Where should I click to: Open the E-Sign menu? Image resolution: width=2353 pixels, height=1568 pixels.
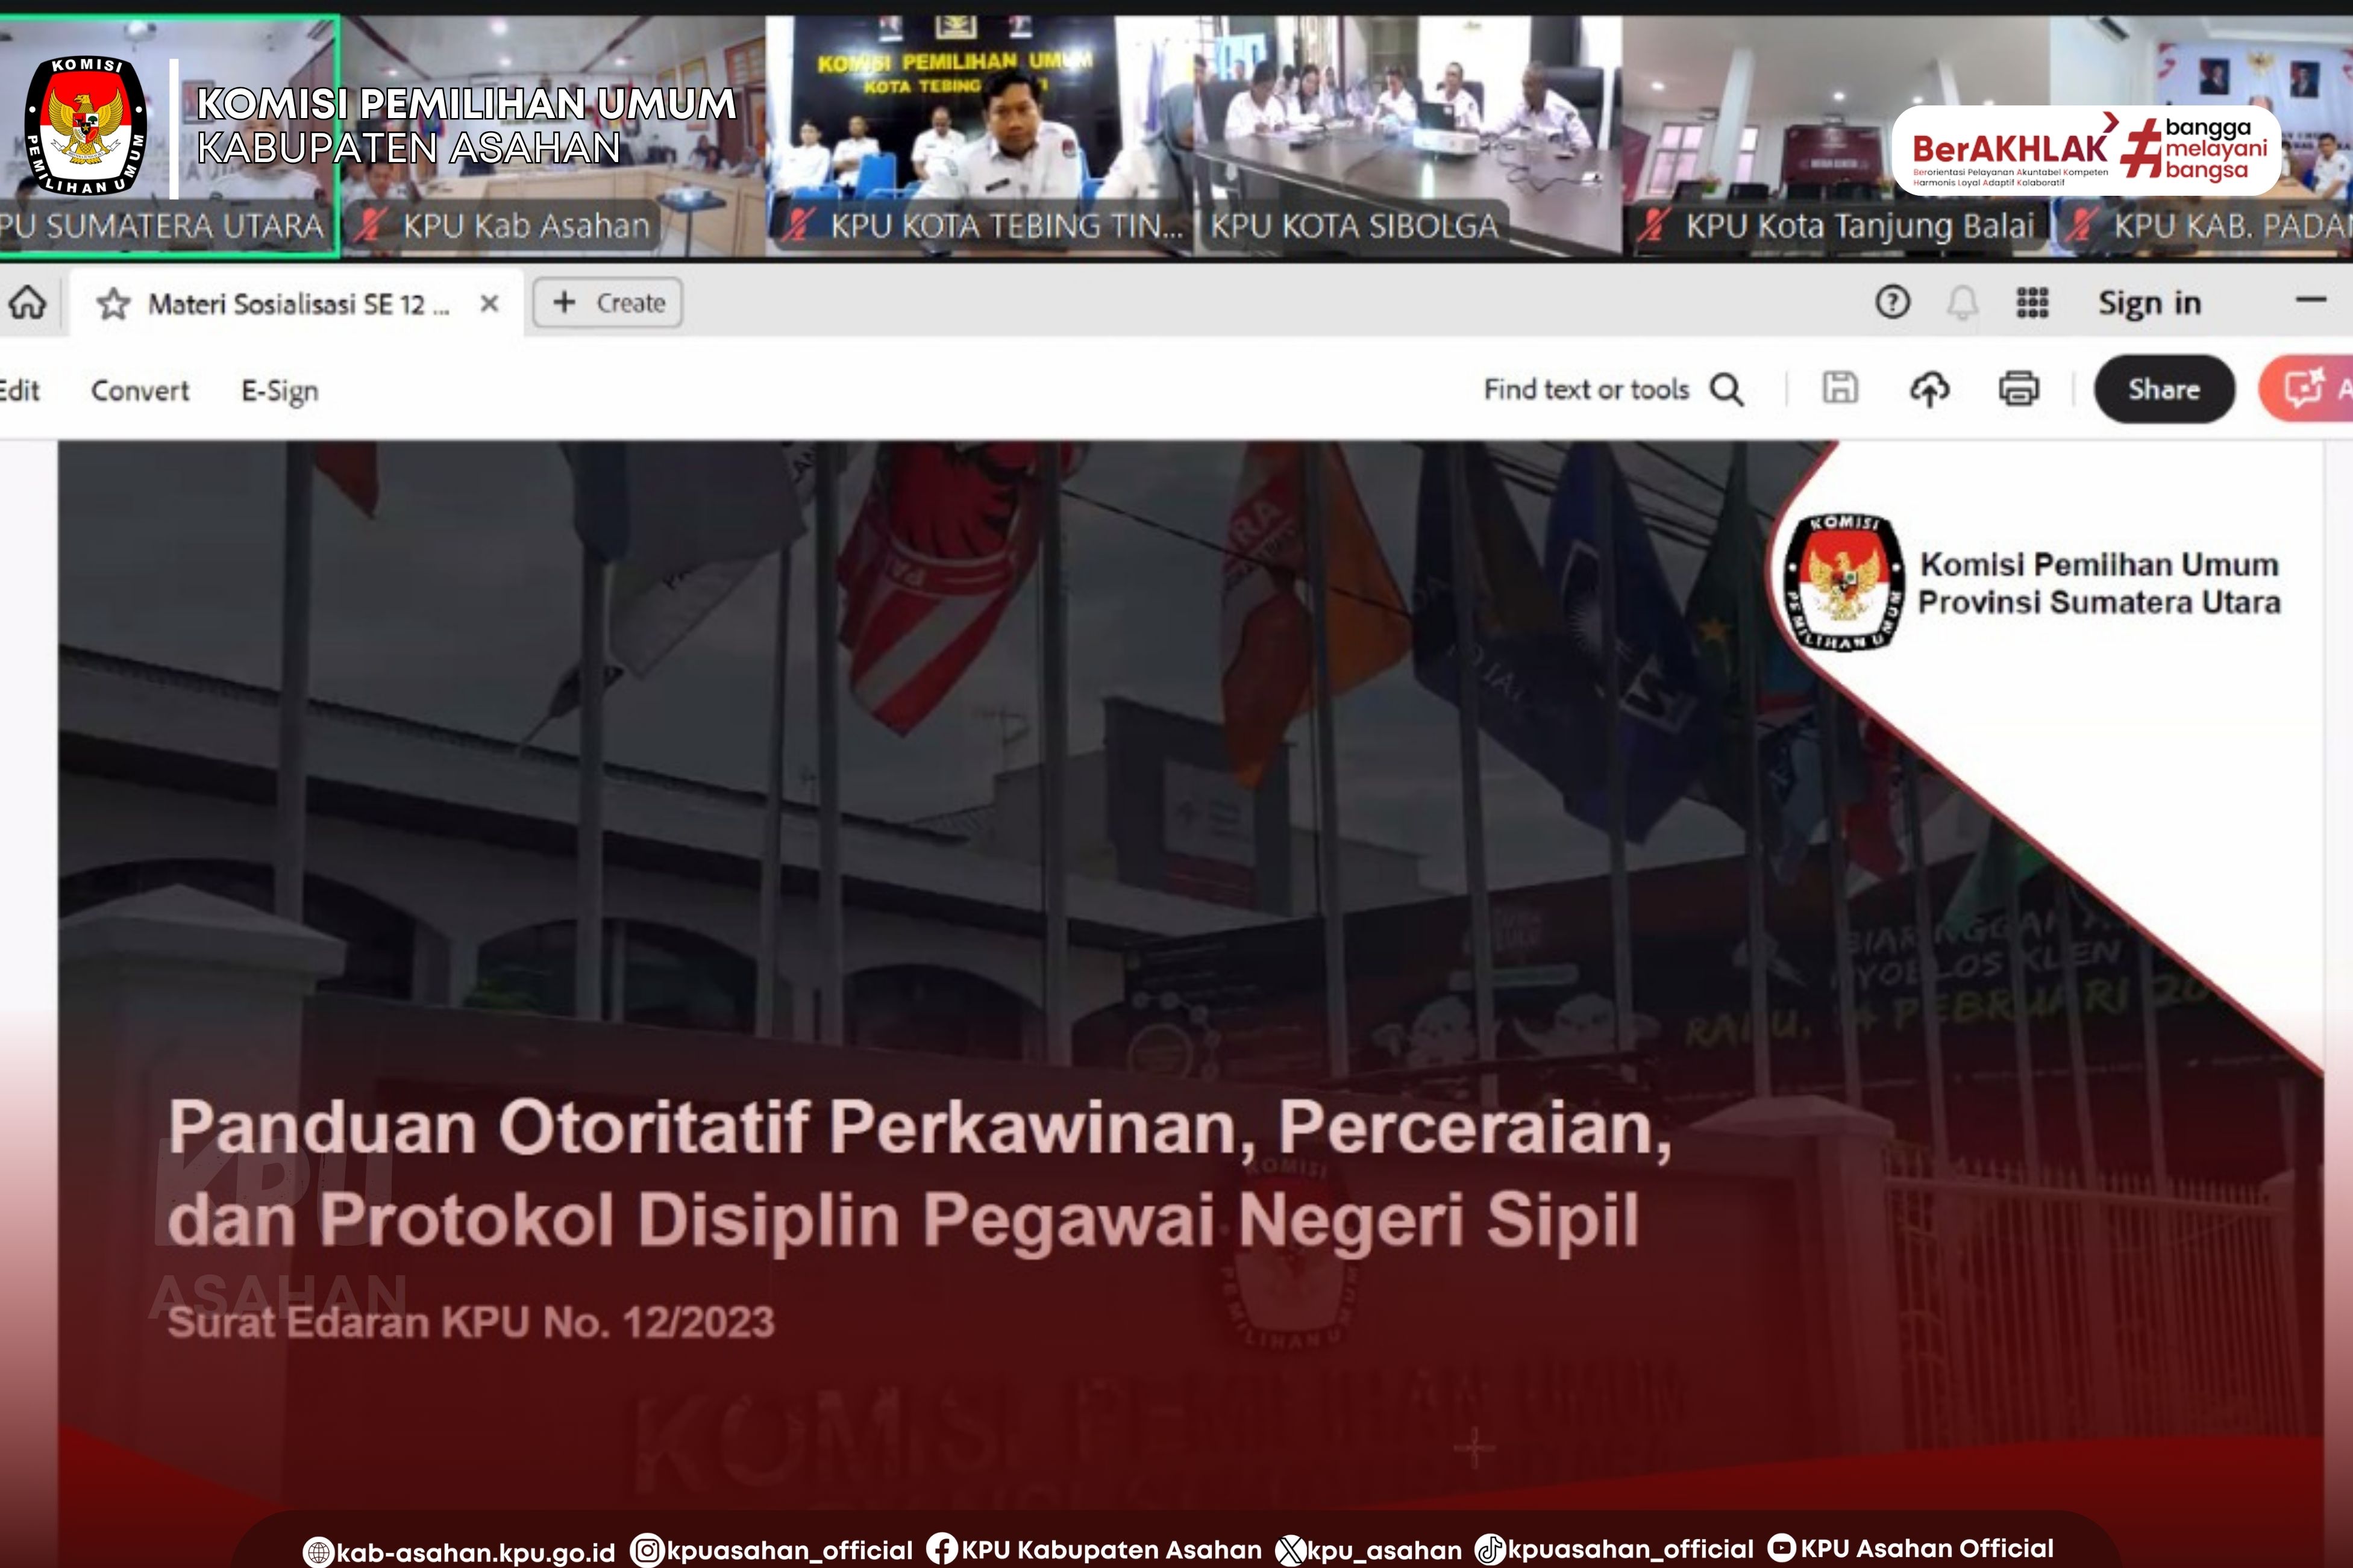(x=280, y=391)
